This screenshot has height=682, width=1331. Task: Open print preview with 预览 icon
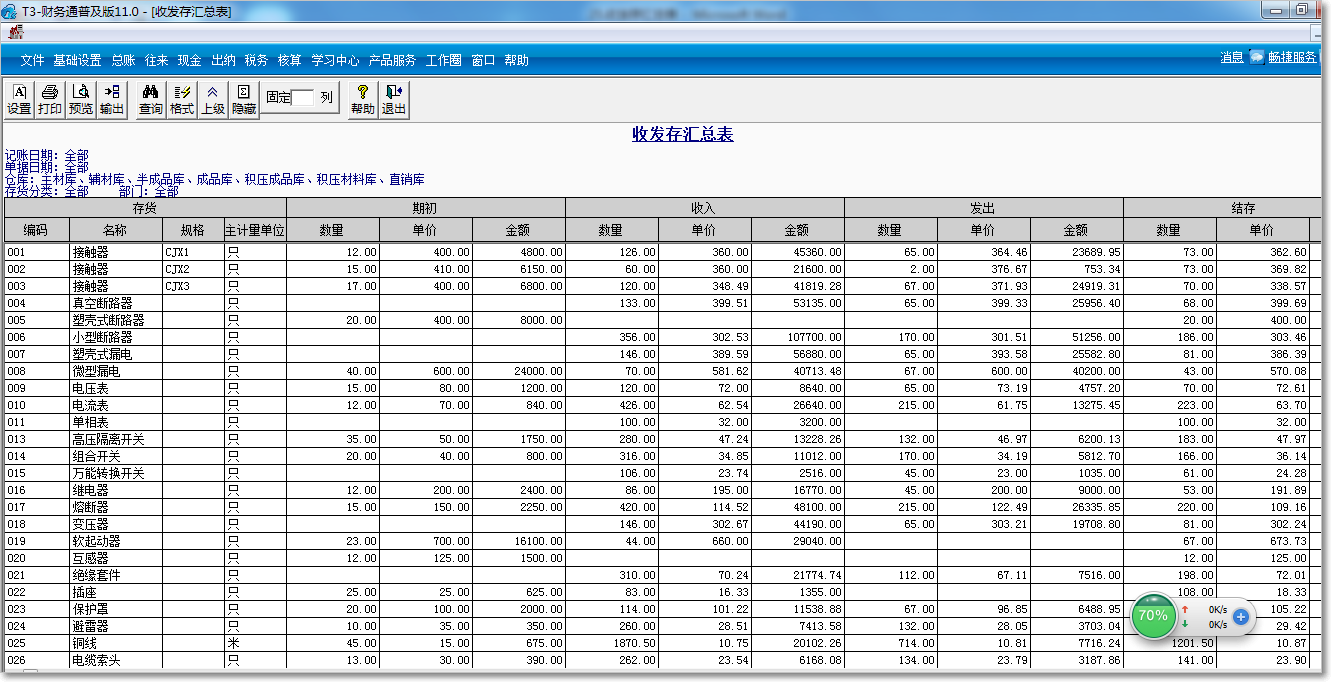80,98
